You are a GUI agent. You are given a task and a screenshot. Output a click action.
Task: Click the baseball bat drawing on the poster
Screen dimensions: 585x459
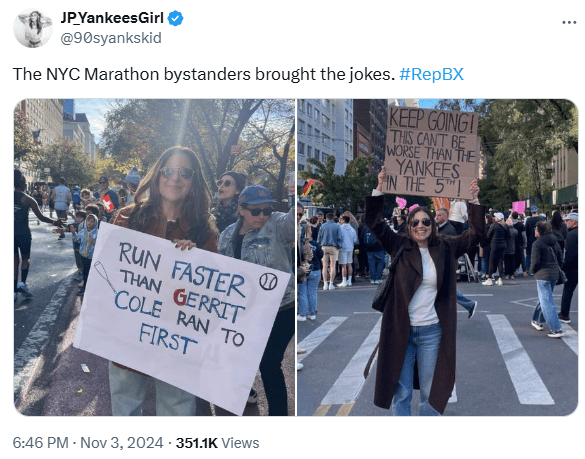[105, 277]
